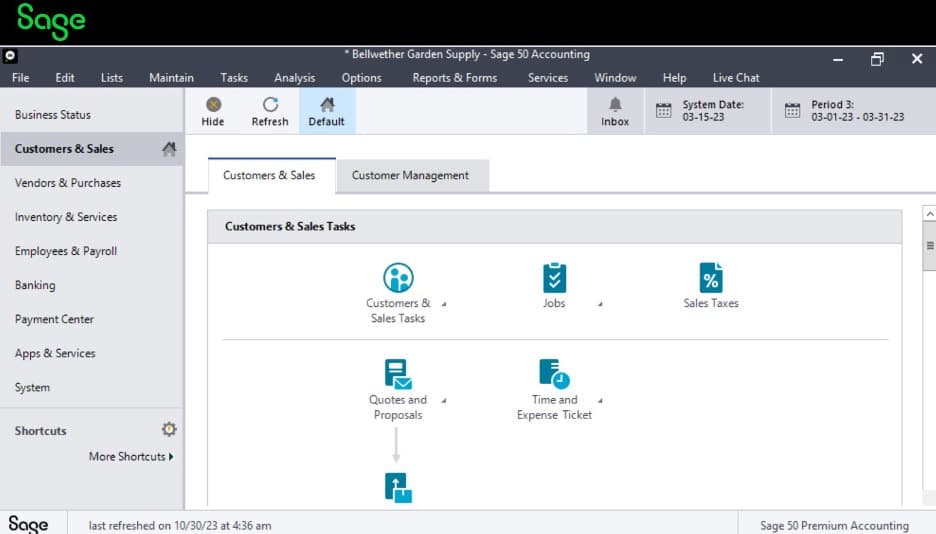Open the Edit menu
Viewport: 936px width, 534px height.
tap(64, 78)
